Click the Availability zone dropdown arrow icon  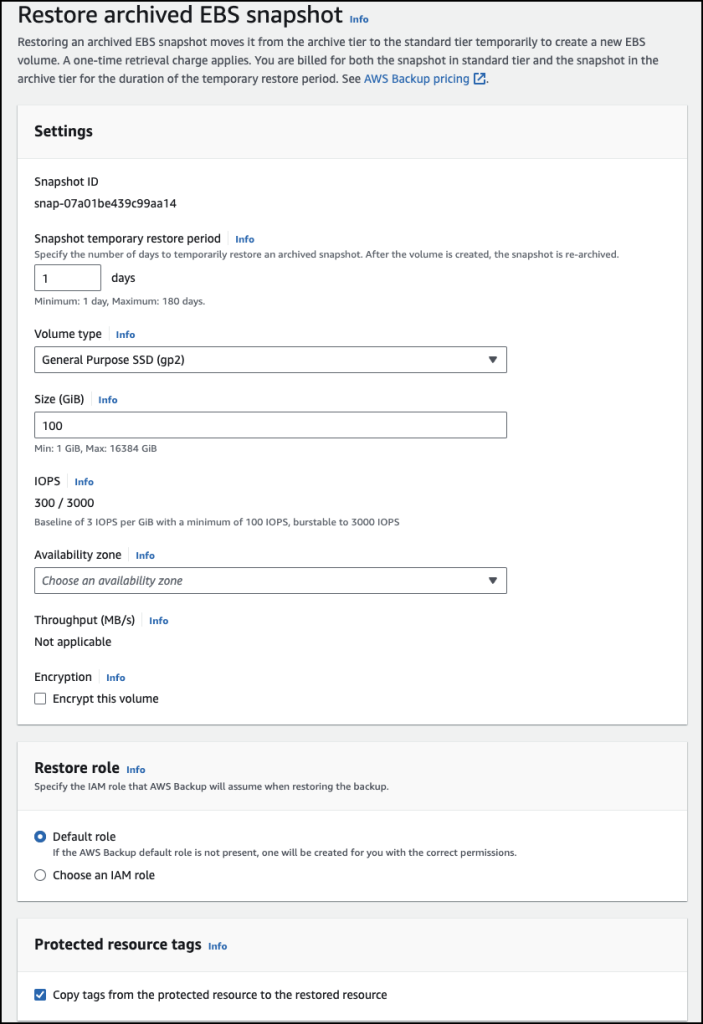pos(493,580)
